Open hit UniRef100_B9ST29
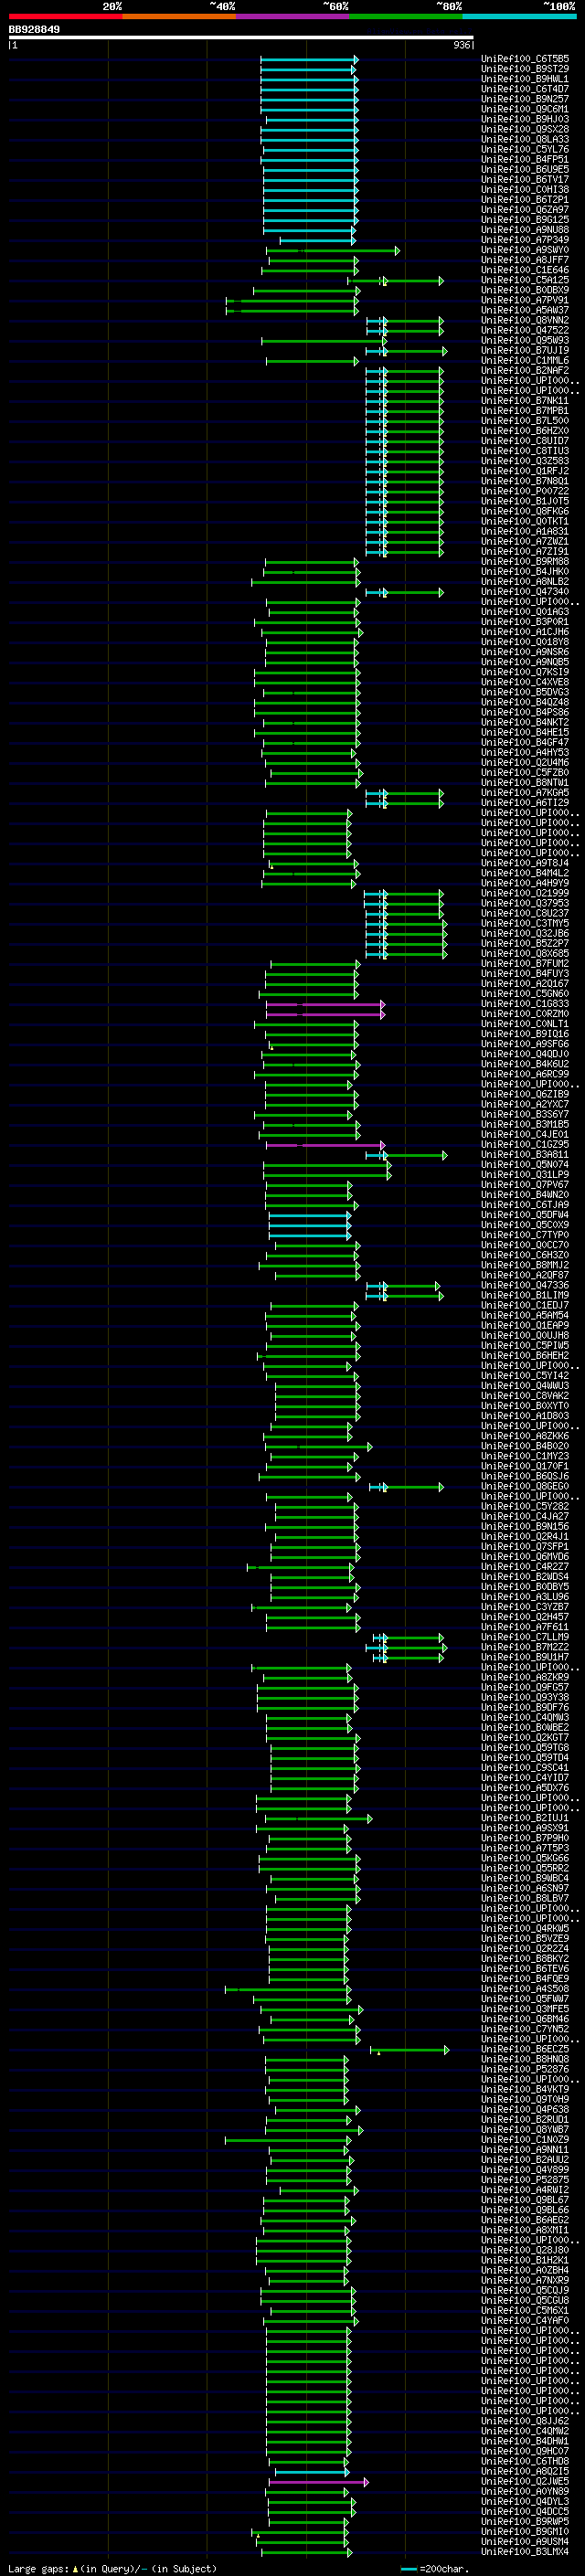The image size is (585, 2576). tap(525, 69)
